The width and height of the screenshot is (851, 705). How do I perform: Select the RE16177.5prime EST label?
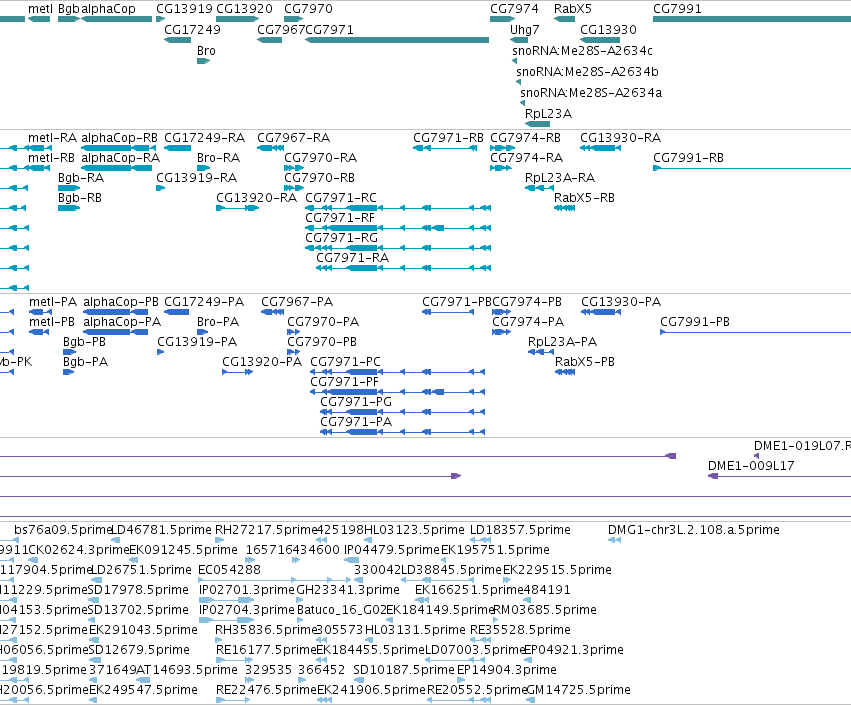coord(266,650)
